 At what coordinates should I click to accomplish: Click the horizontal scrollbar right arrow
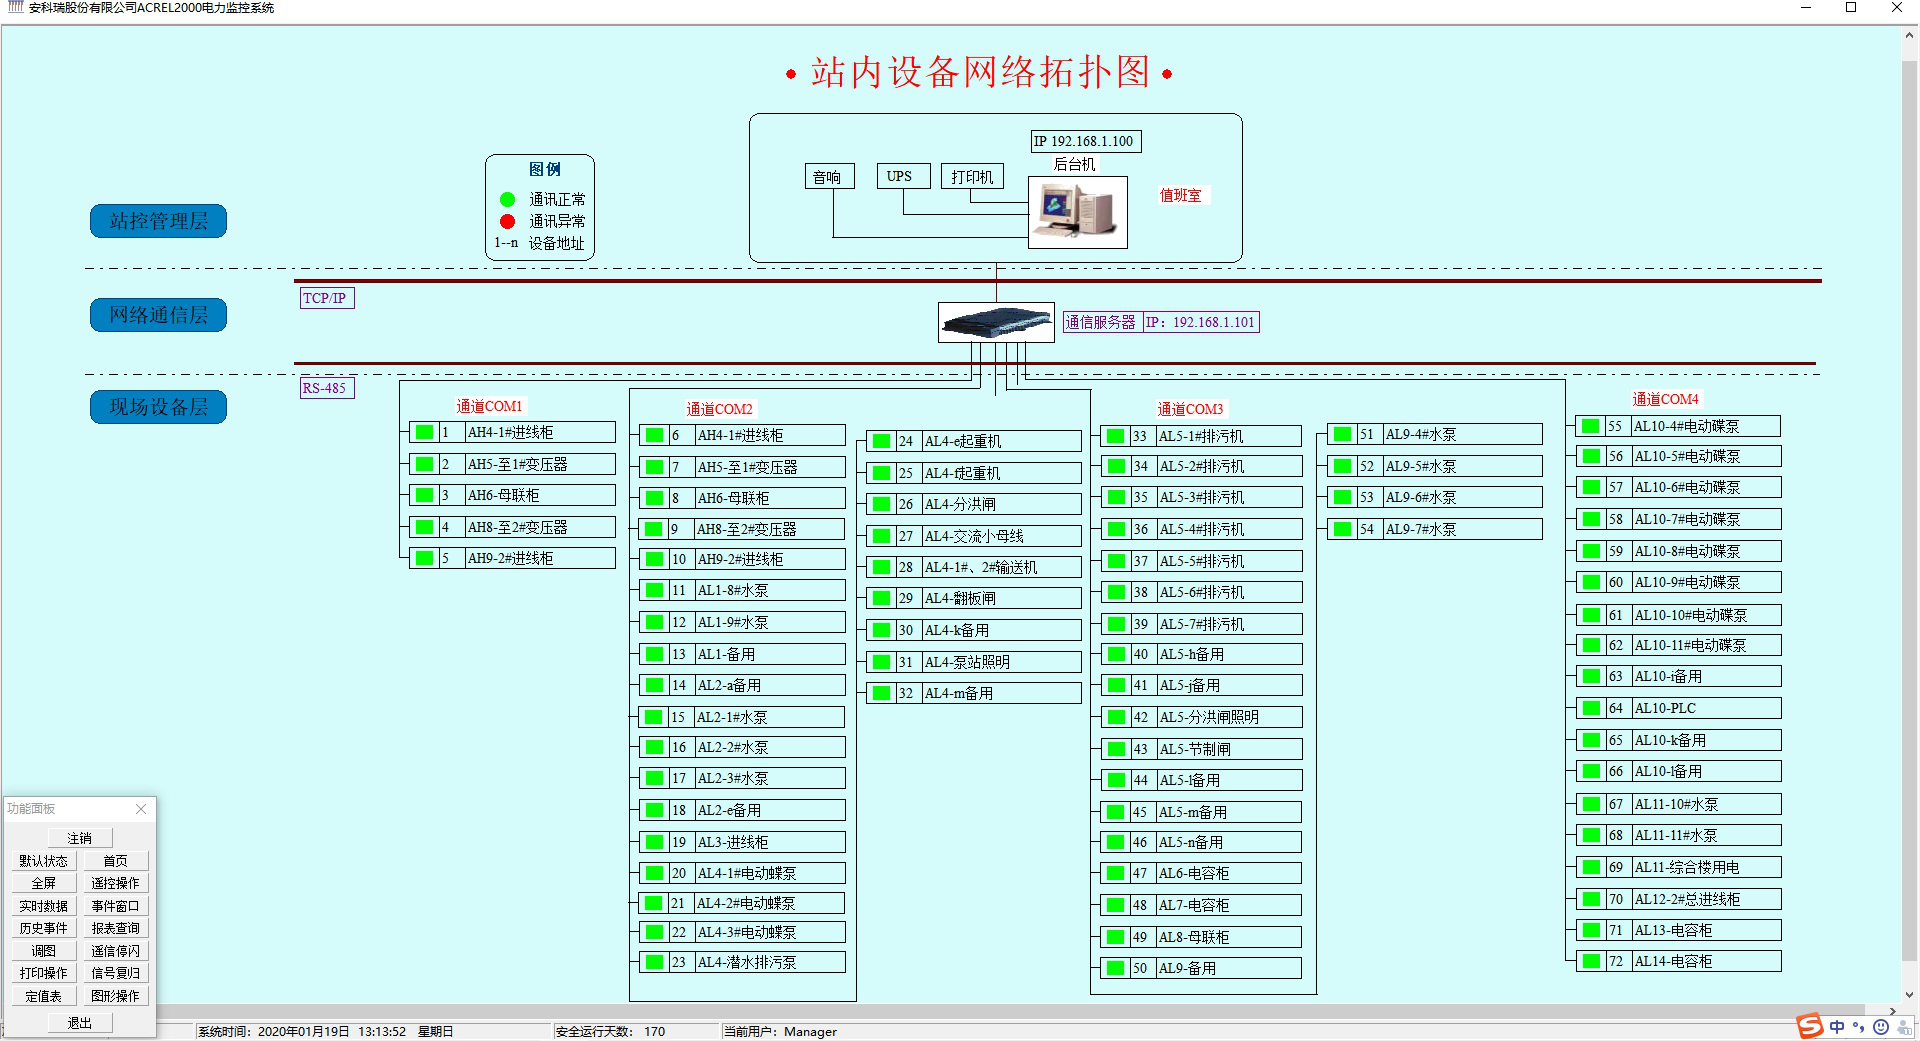click(x=1892, y=1011)
